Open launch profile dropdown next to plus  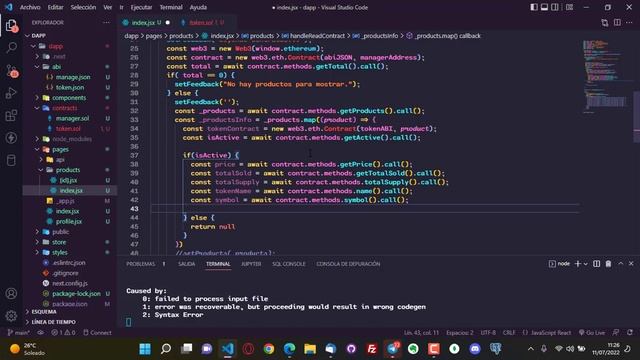pos(586,264)
